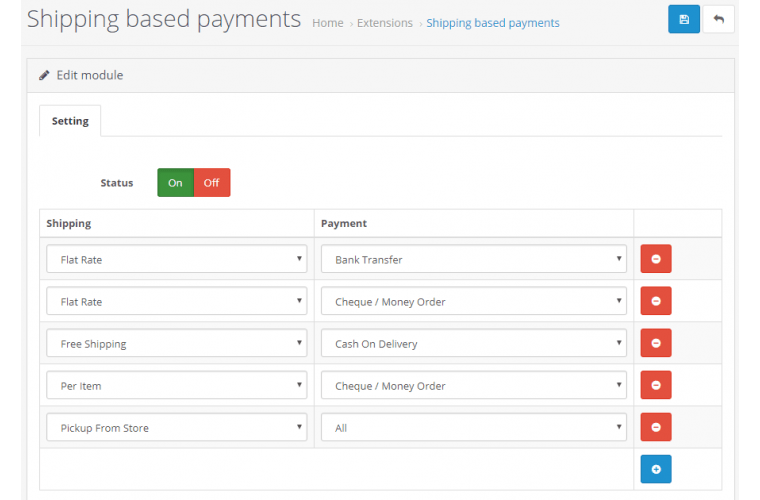The image size is (760, 500).
Task: Open Cheque / Money Order dropdown in Per Item row
Action: pos(474,385)
